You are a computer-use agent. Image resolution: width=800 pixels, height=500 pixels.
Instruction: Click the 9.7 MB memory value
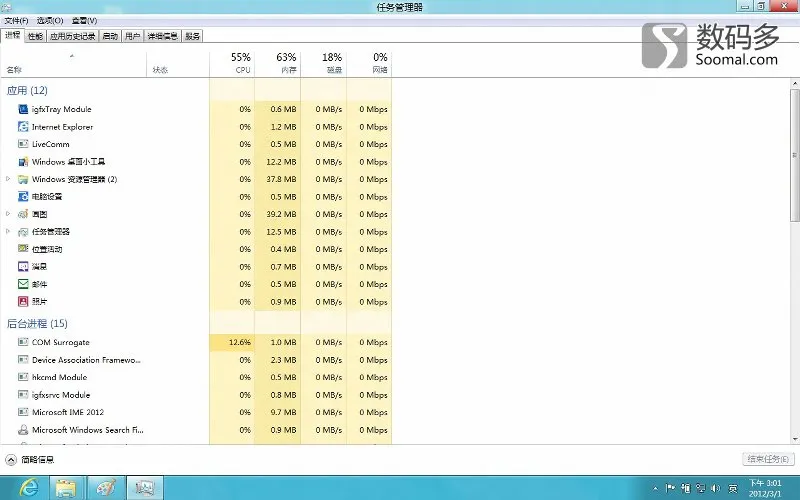pyautogui.click(x=283, y=412)
